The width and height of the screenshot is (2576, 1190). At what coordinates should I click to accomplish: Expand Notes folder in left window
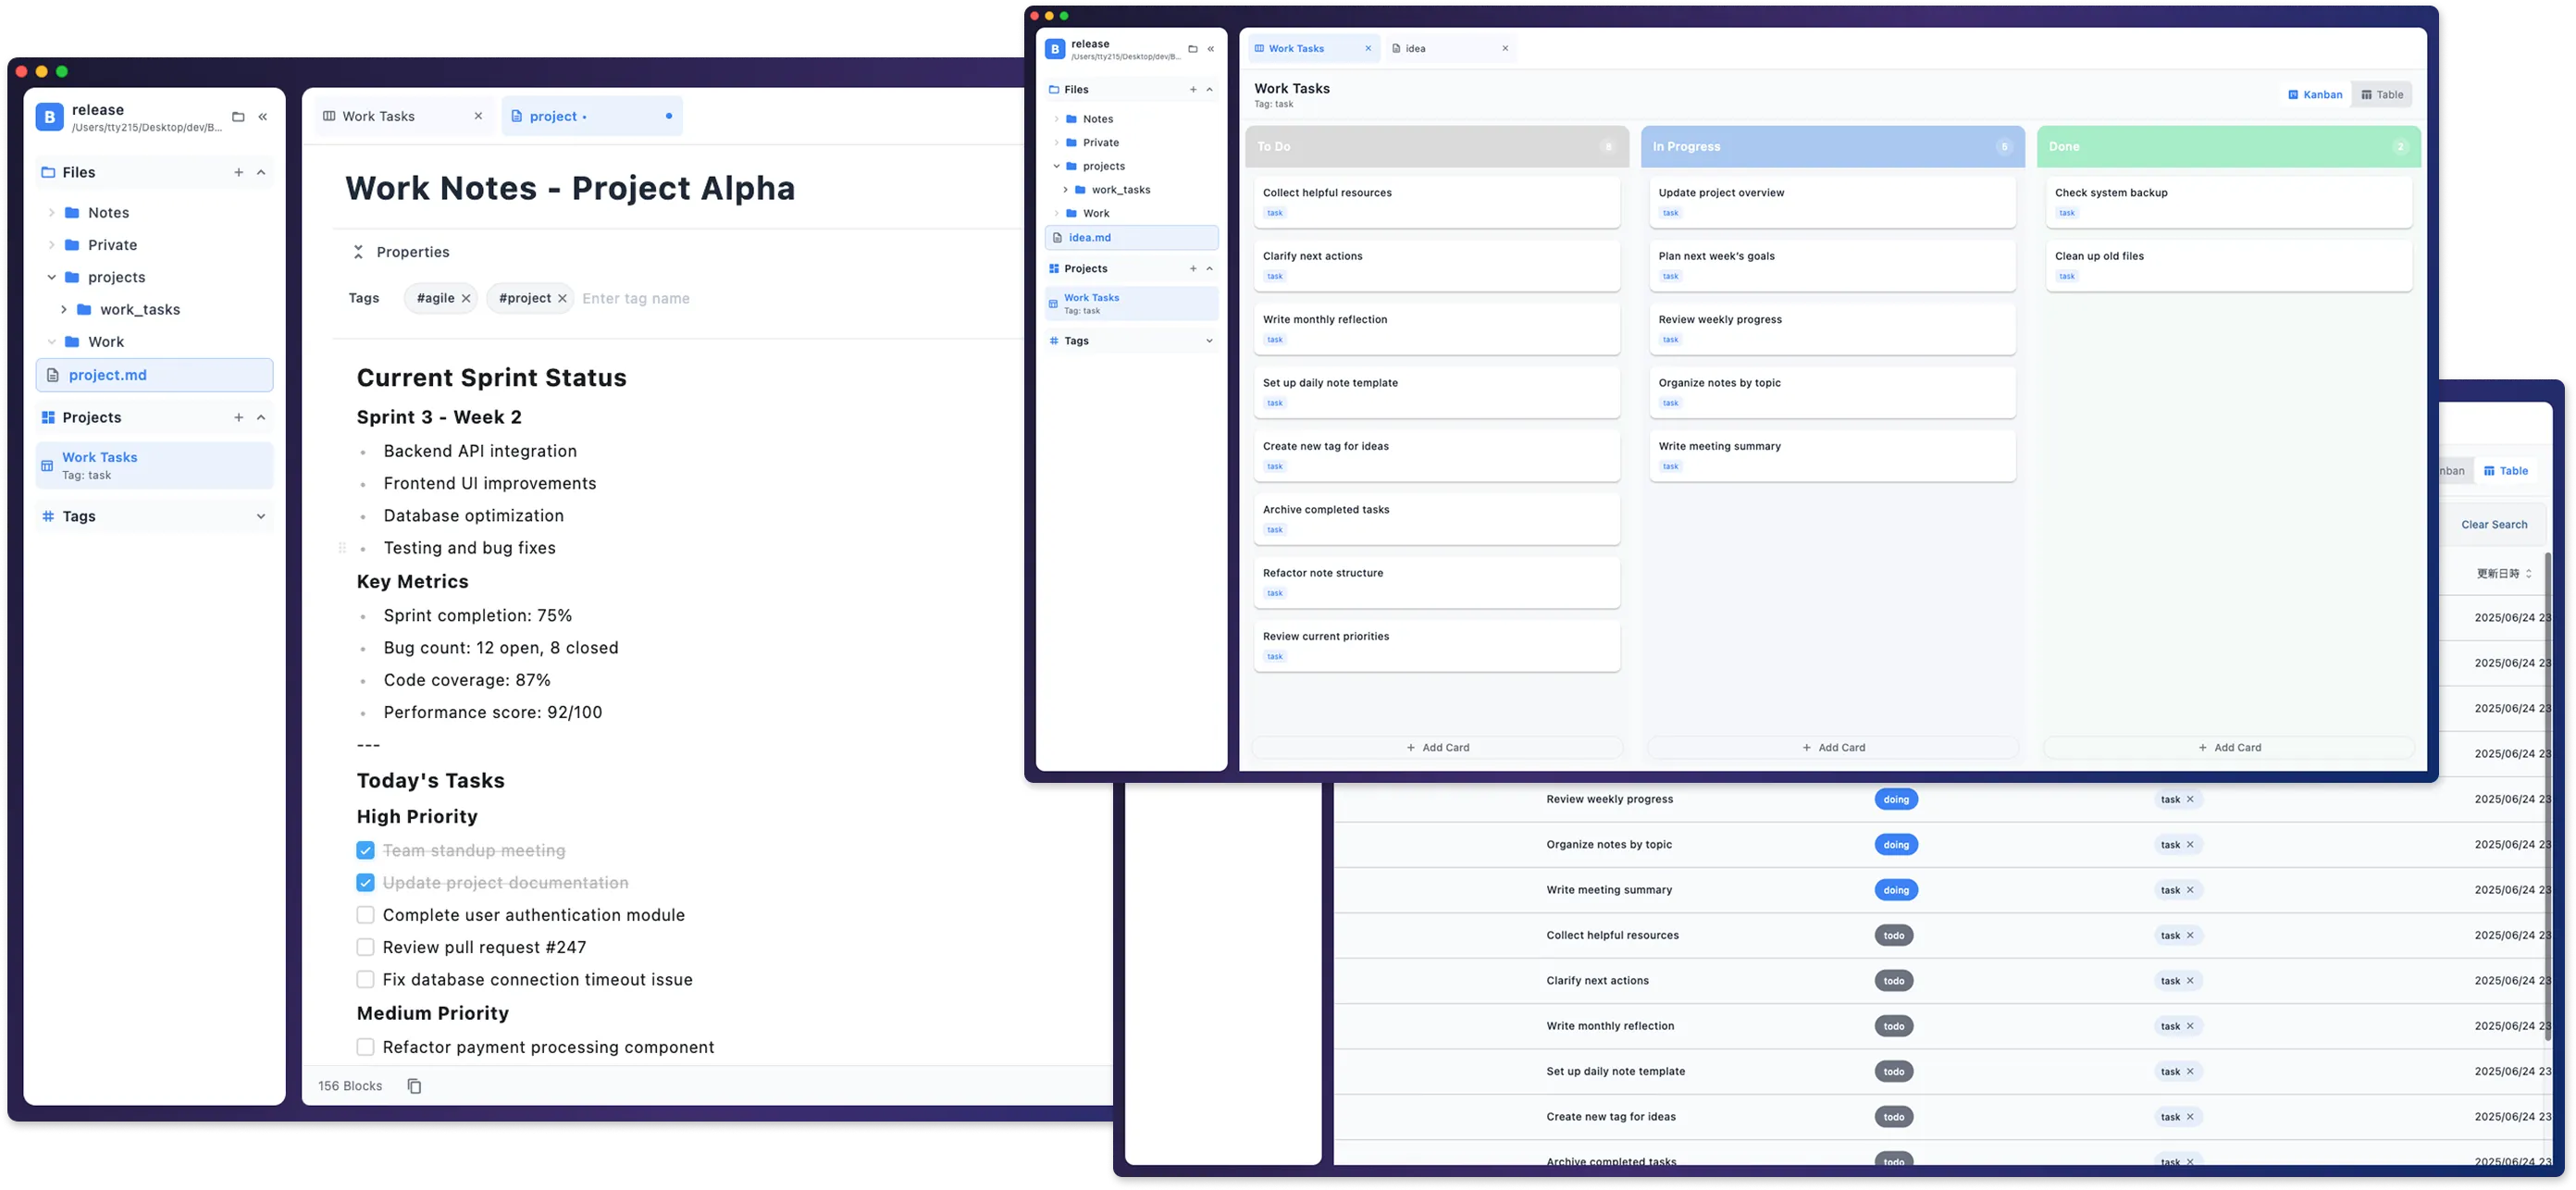(x=52, y=212)
